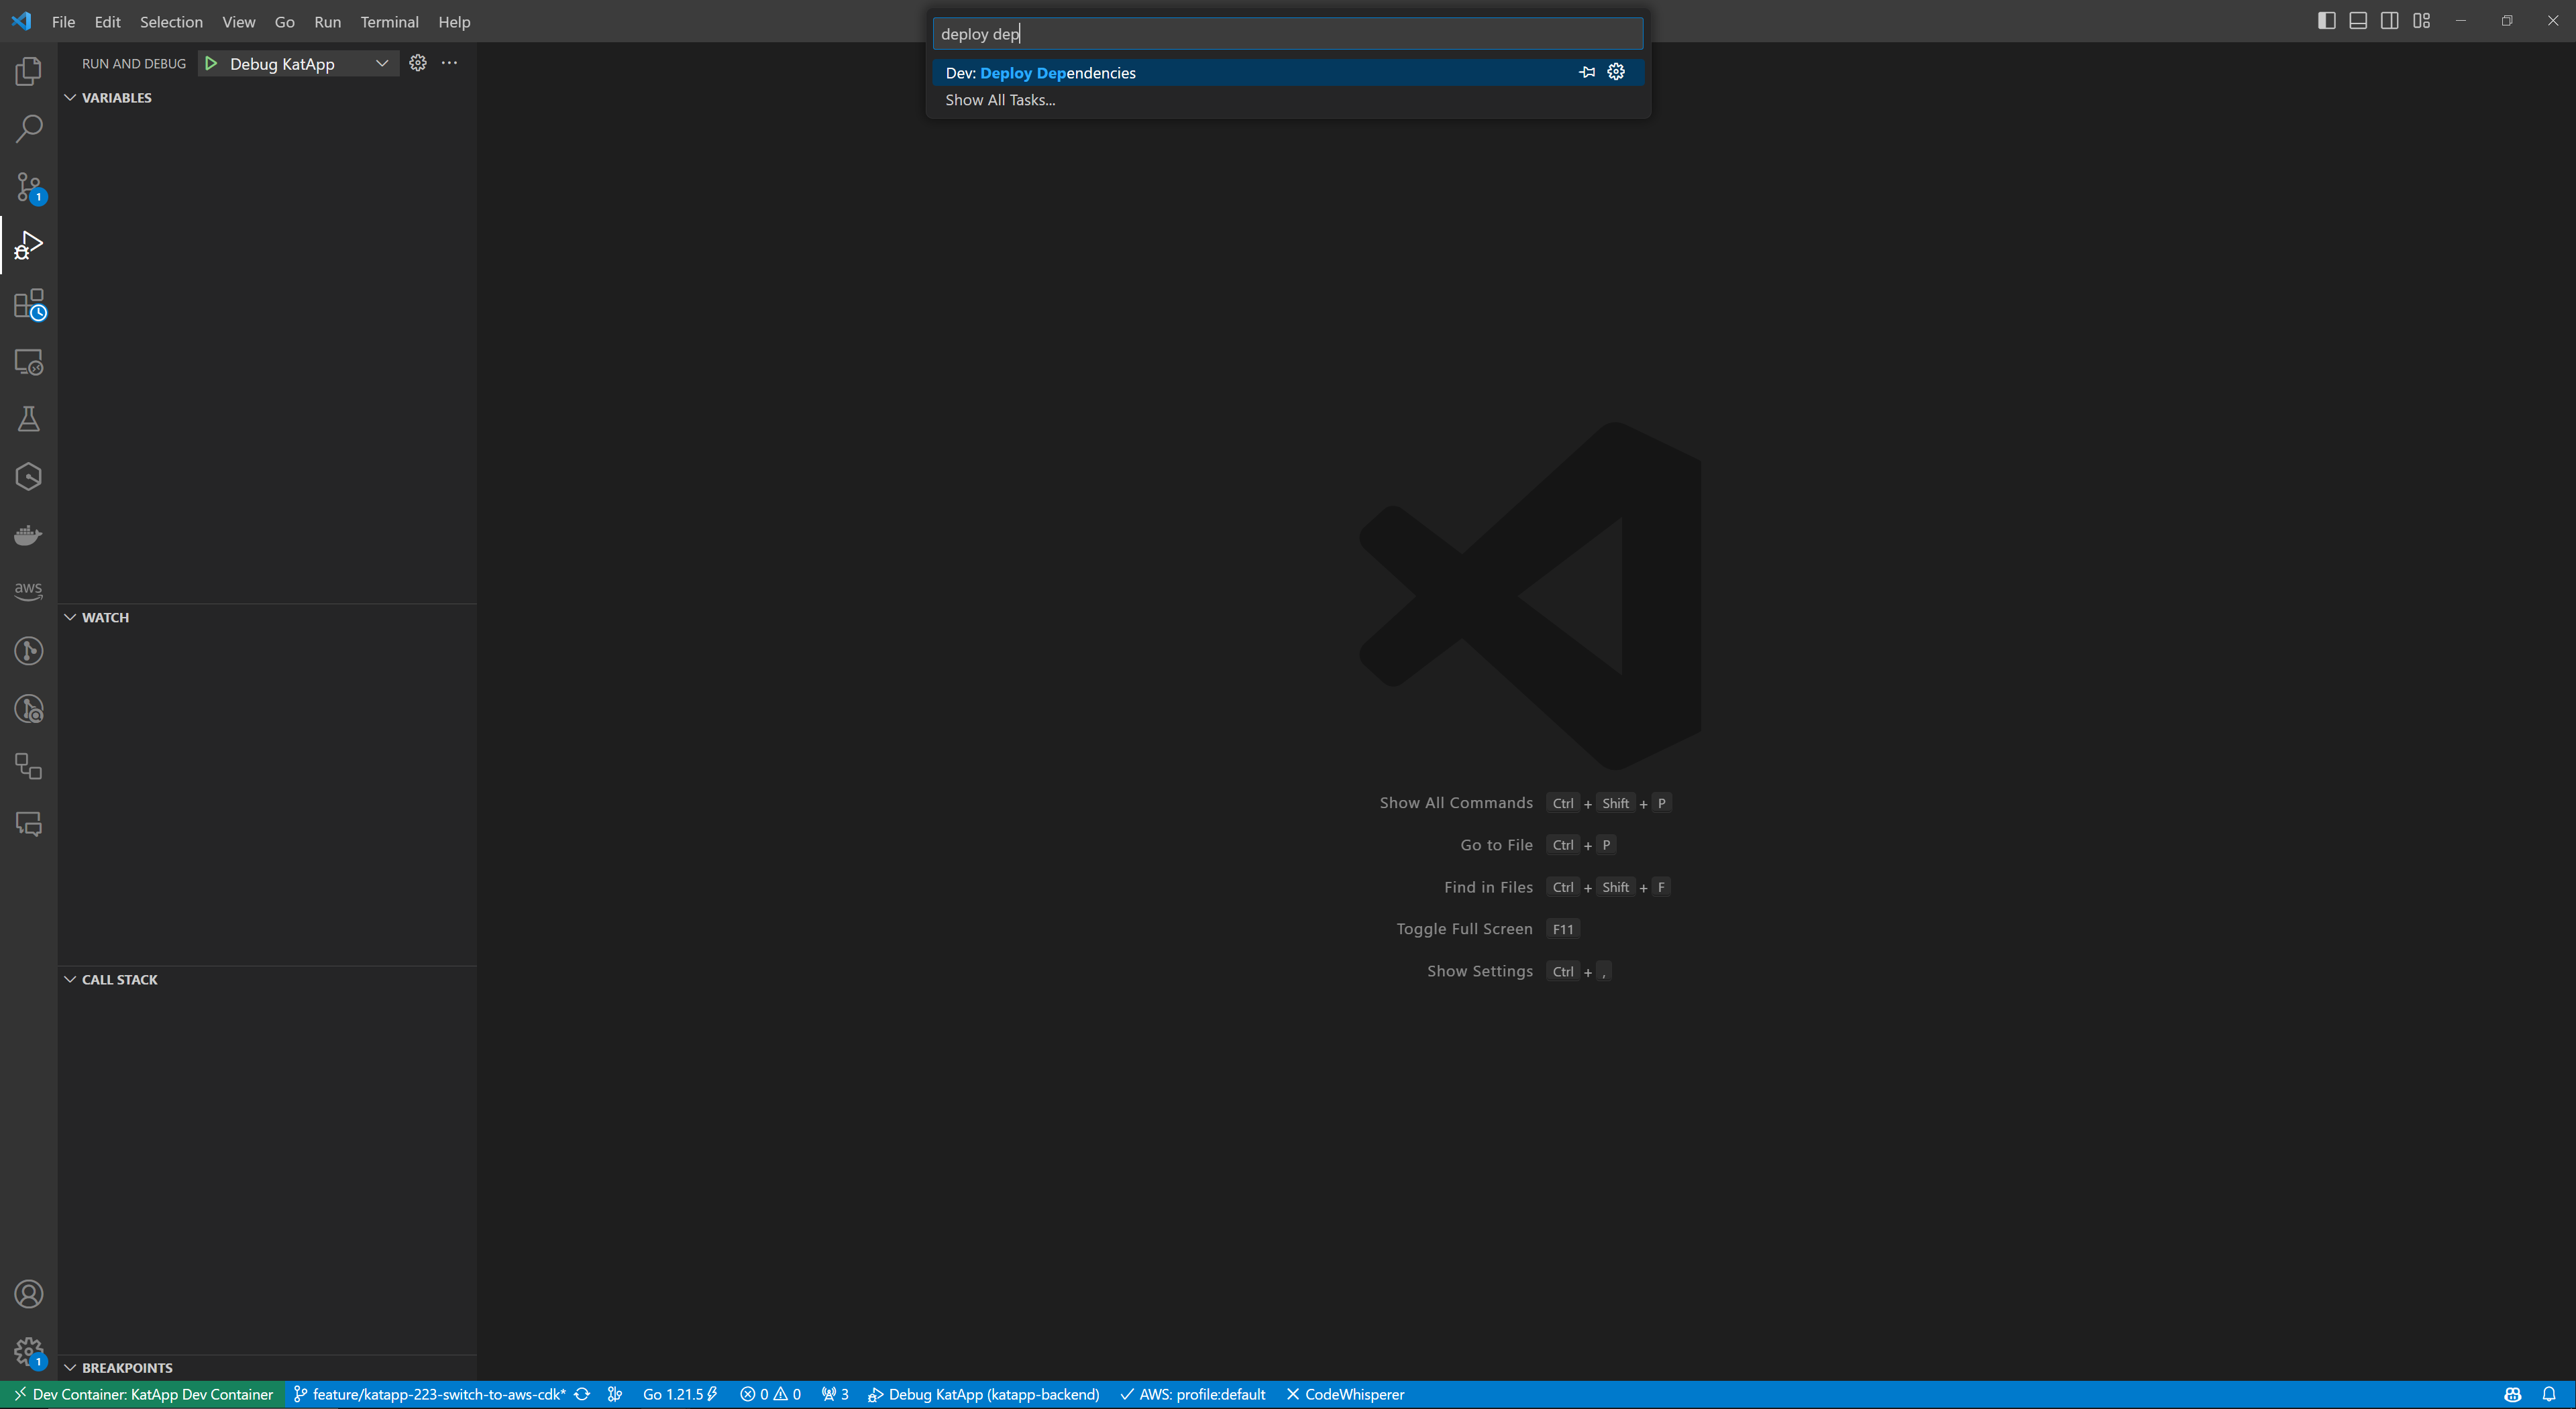This screenshot has height=1409, width=2576.
Task: Open the AWS Toolkit icon
Action: click(29, 592)
